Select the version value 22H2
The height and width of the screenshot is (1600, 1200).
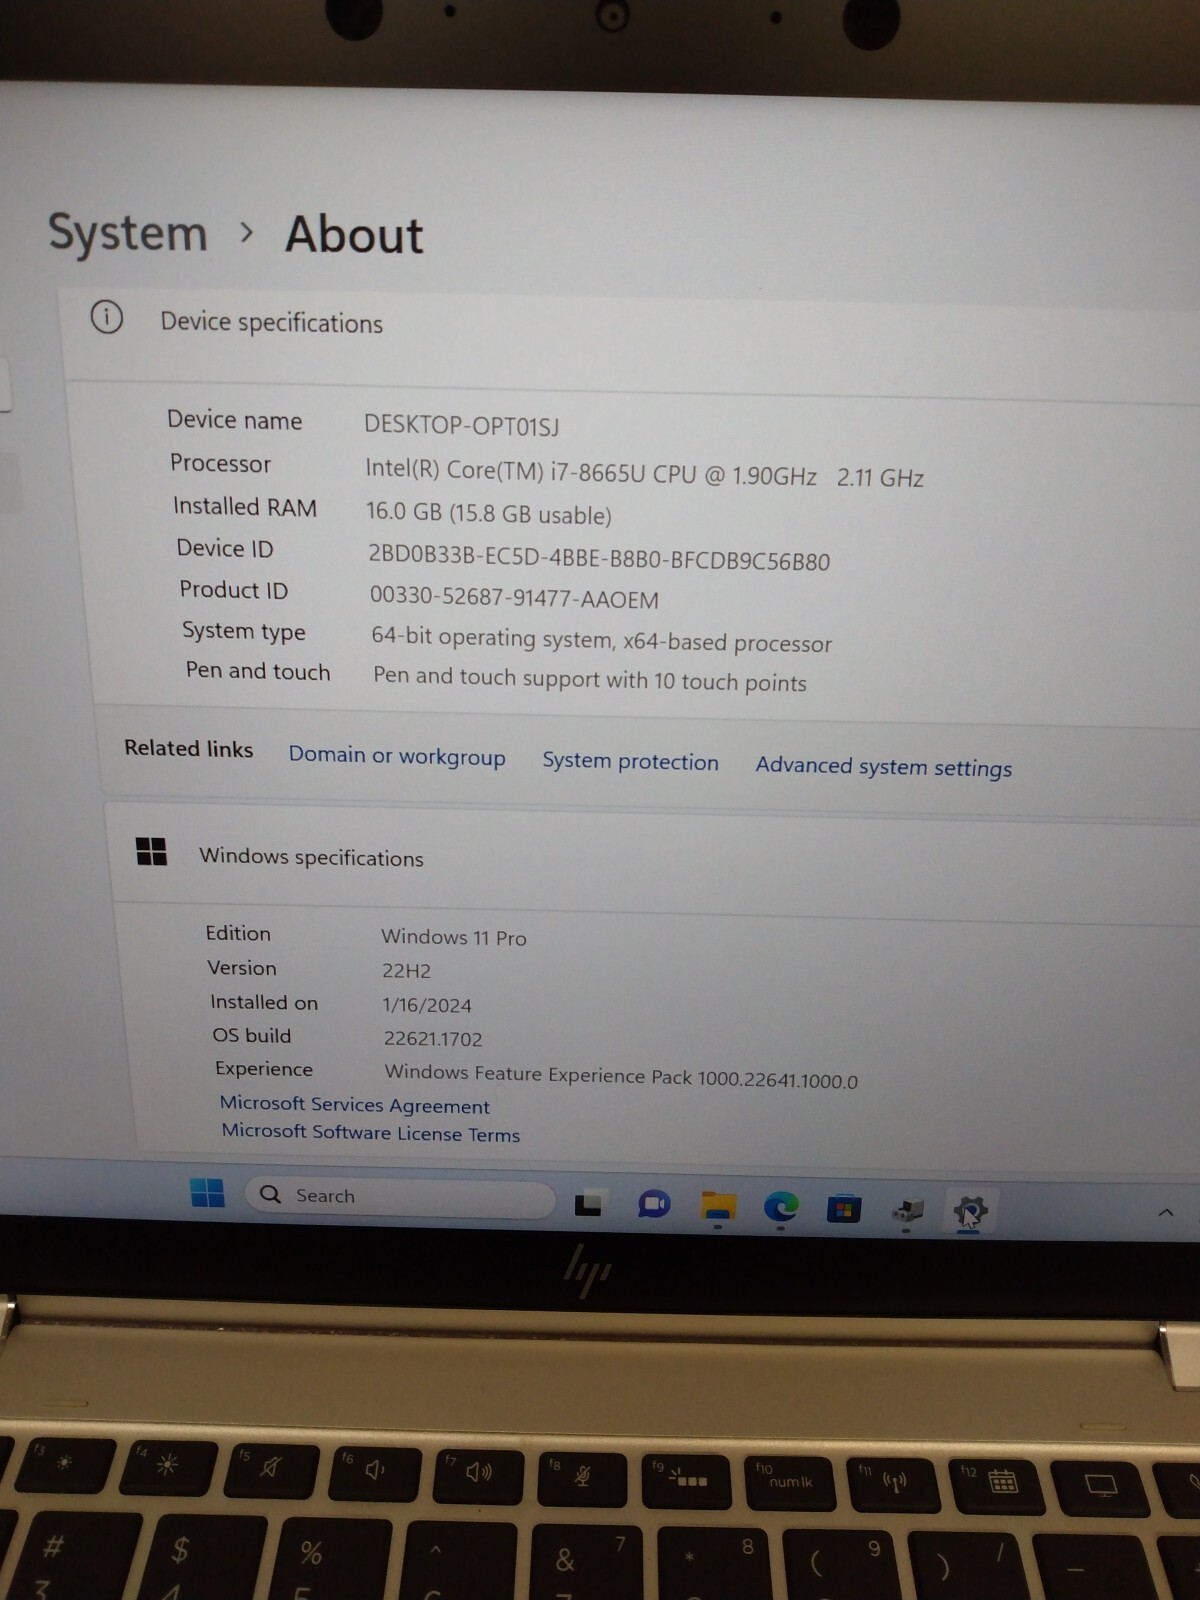tap(406, 971)
